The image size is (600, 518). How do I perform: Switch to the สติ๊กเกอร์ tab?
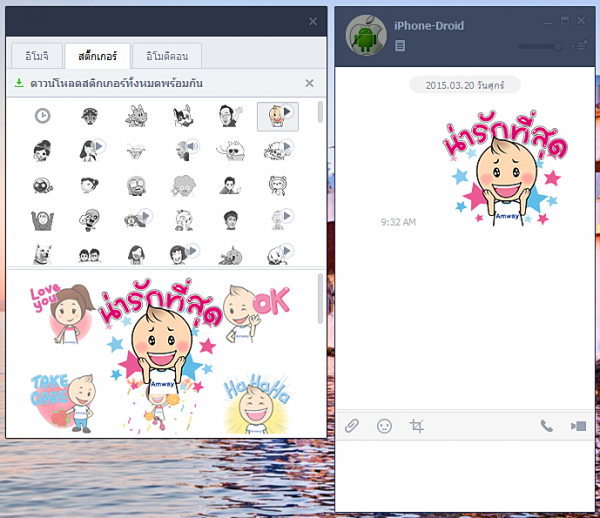pos(98,56)
